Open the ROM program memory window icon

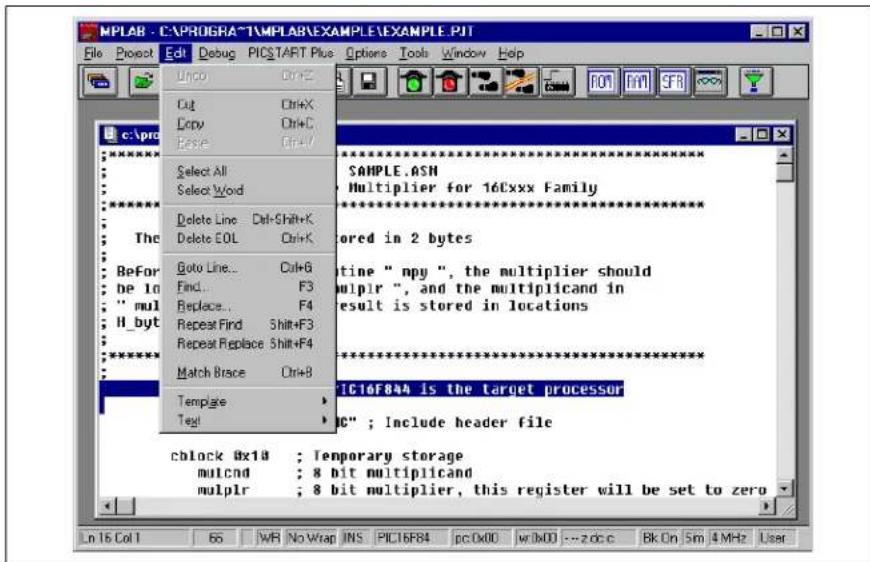coord(602,82)
